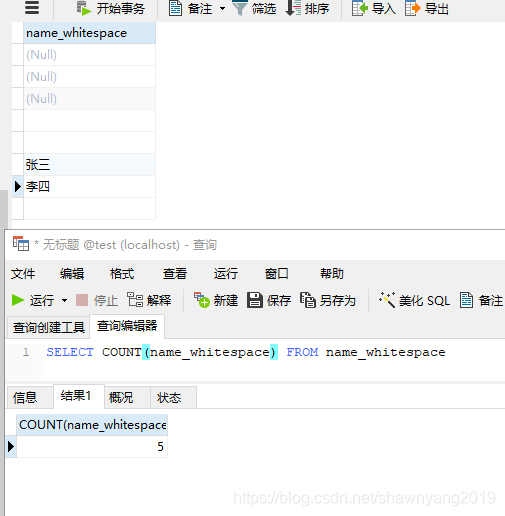The image size is (505, 516).
Task: Expand the 备注 dropdown arrow in table toolbar
Action: click(x=222, y=8)
